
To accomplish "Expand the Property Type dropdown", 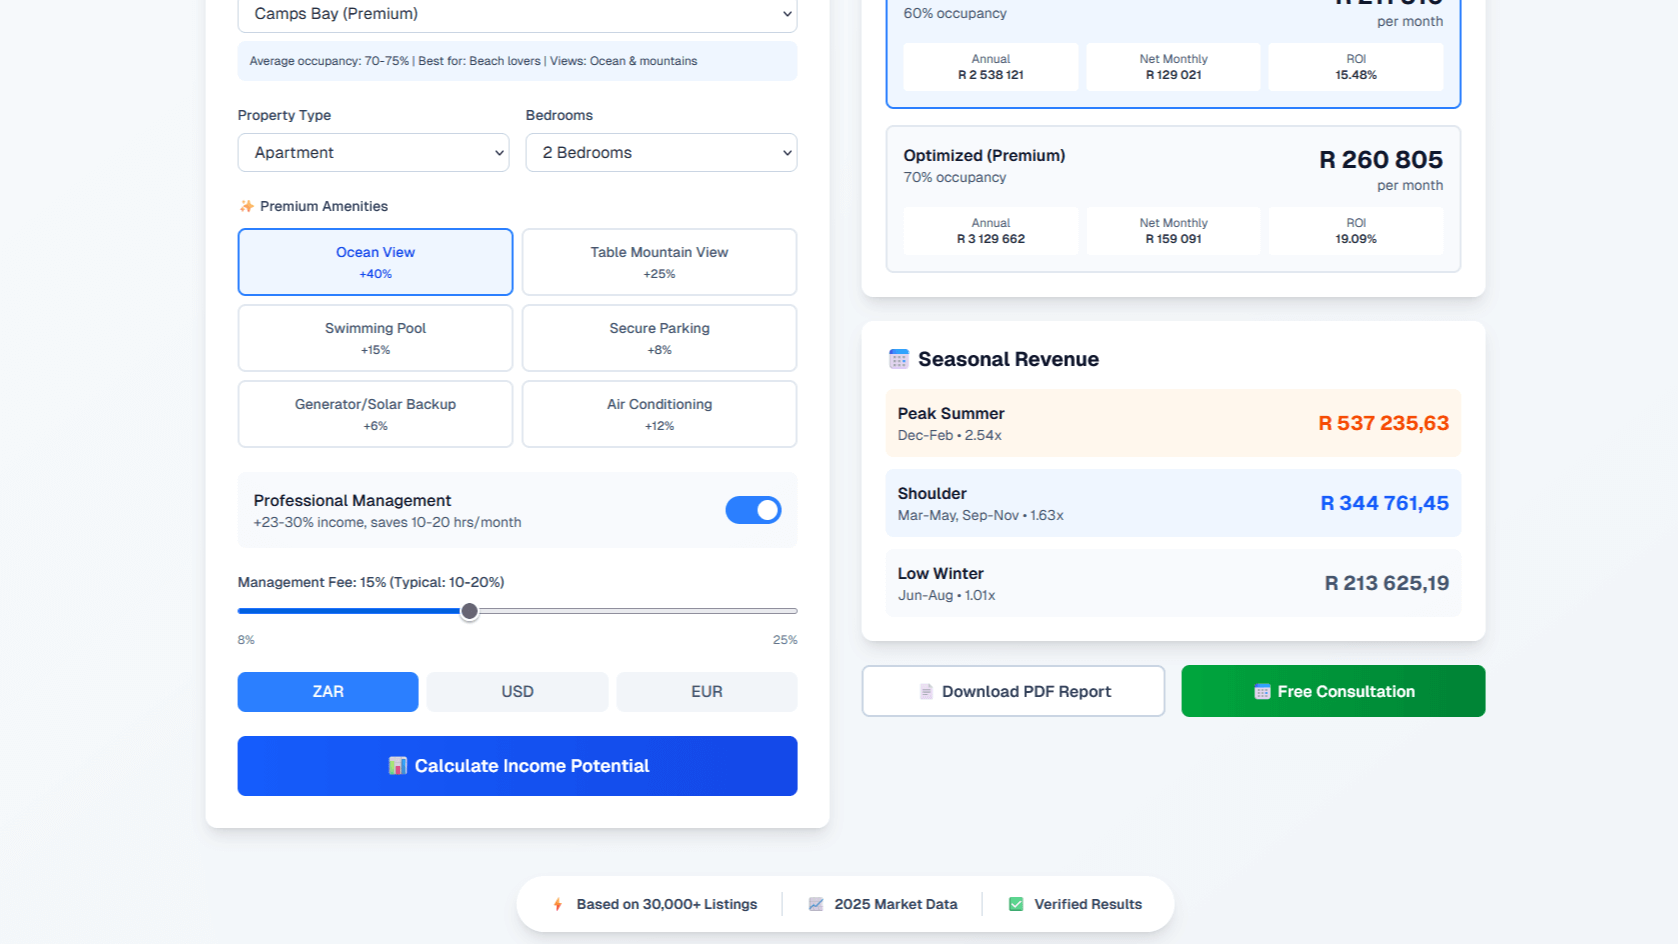I will 373,153.
